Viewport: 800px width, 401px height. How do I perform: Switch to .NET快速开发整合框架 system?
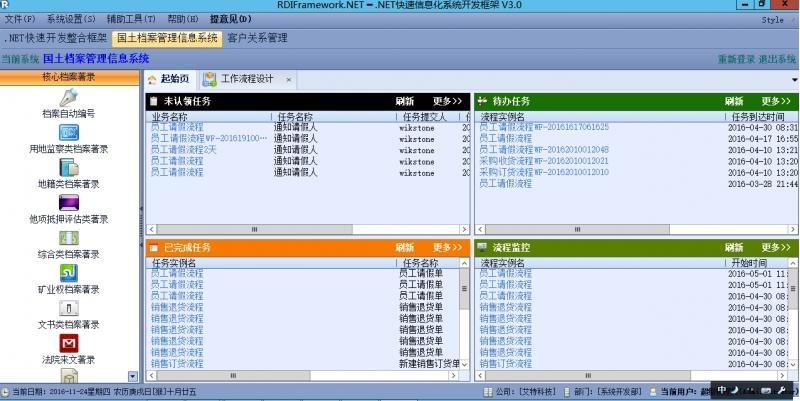pyautogui.click(x=55, y=38)
